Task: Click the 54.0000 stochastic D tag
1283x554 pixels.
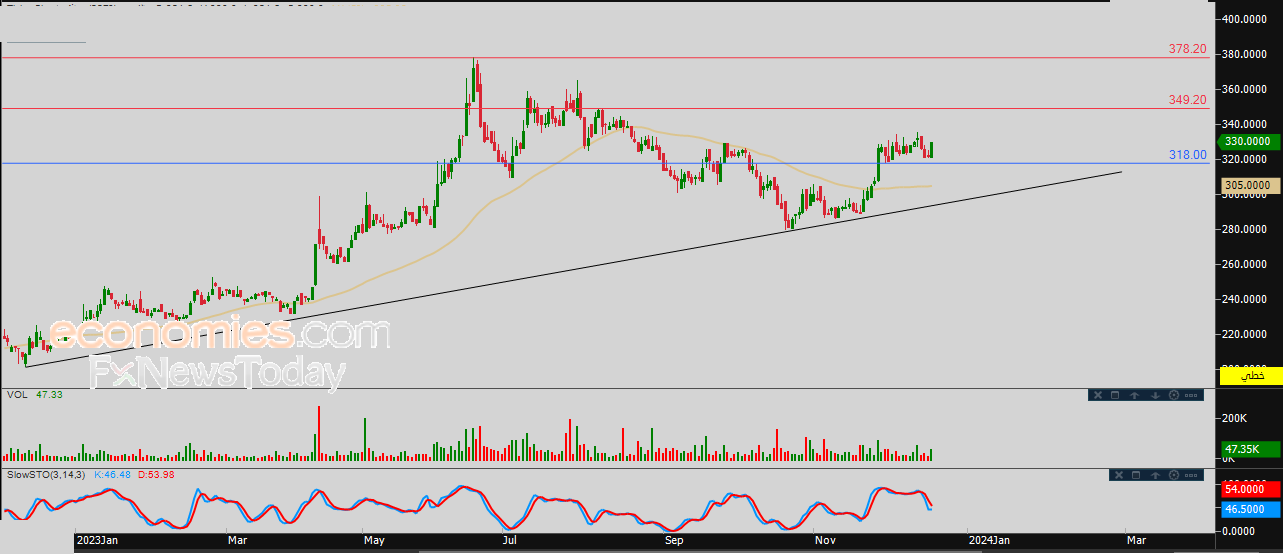Action: tap(1250, 489)
